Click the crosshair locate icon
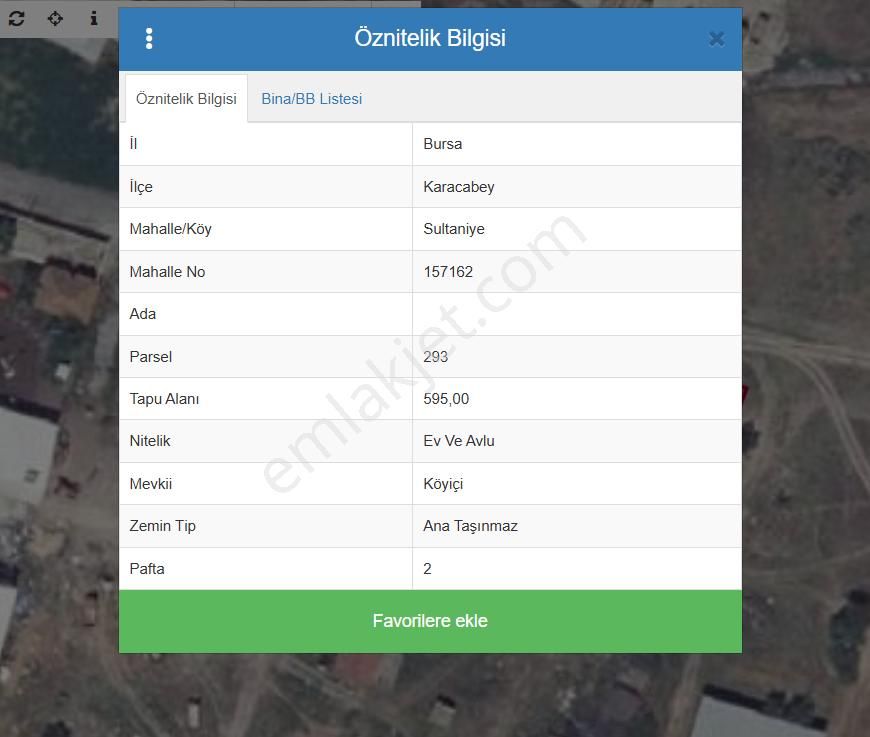Viewport: 870px width, 737px height. click(x=55, y=18)
